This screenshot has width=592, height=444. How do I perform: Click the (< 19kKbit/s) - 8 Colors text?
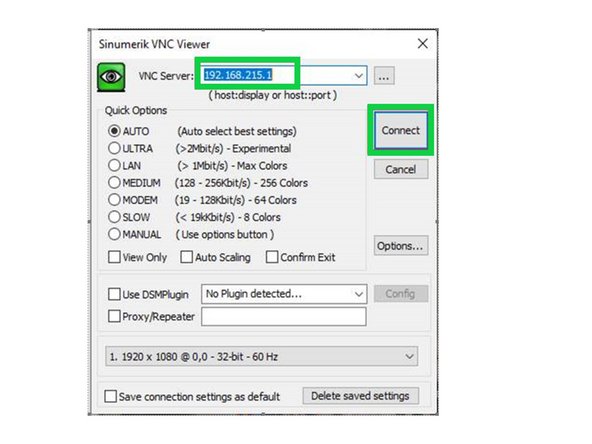[228, 217]
